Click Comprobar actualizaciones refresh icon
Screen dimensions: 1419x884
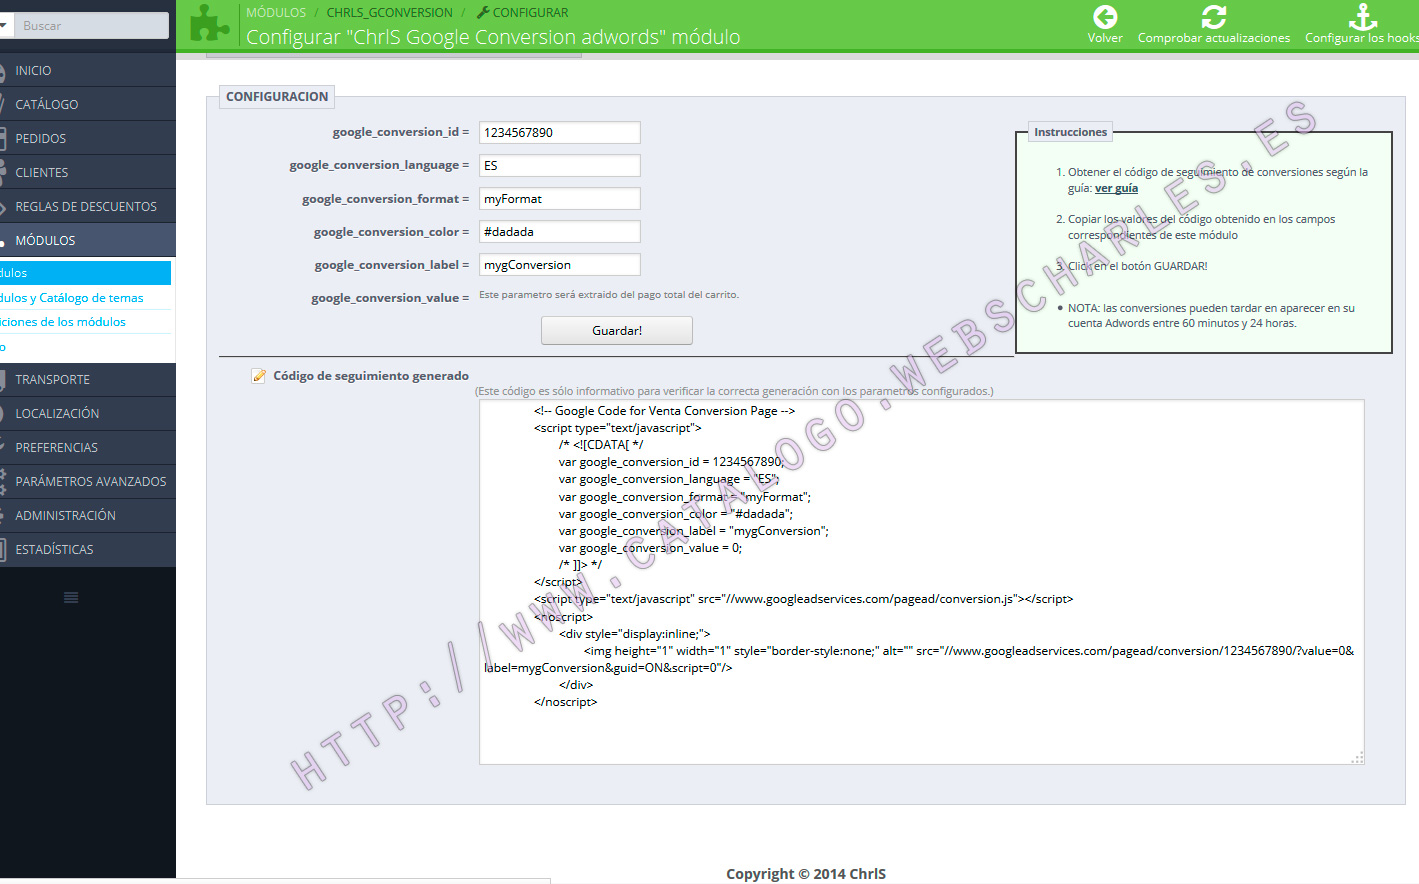[1214, 17]
